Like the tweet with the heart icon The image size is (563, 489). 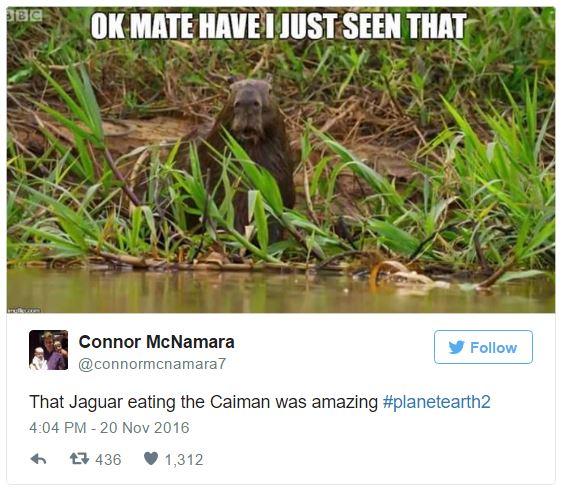coord(151,458)
